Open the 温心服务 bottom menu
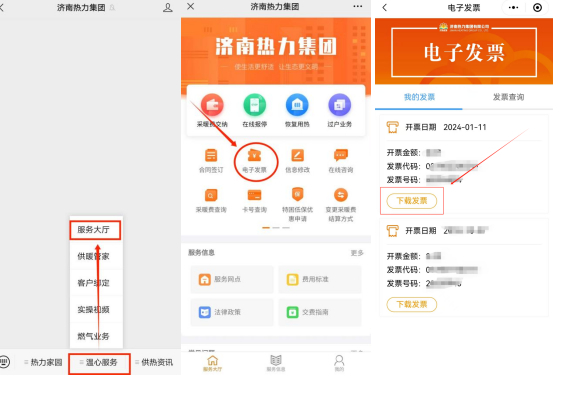The height and width of the screenshot is (399, 581). tap(99, 363)
